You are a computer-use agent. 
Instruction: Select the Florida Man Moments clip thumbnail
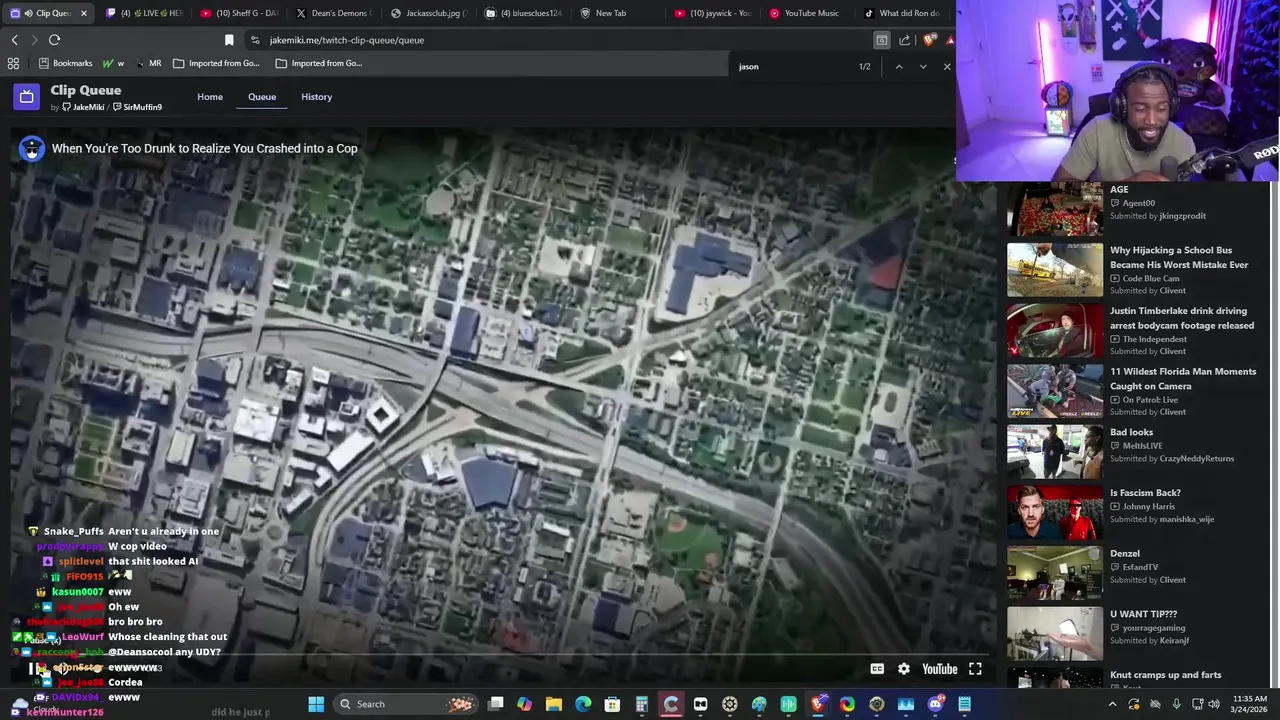1055,391
